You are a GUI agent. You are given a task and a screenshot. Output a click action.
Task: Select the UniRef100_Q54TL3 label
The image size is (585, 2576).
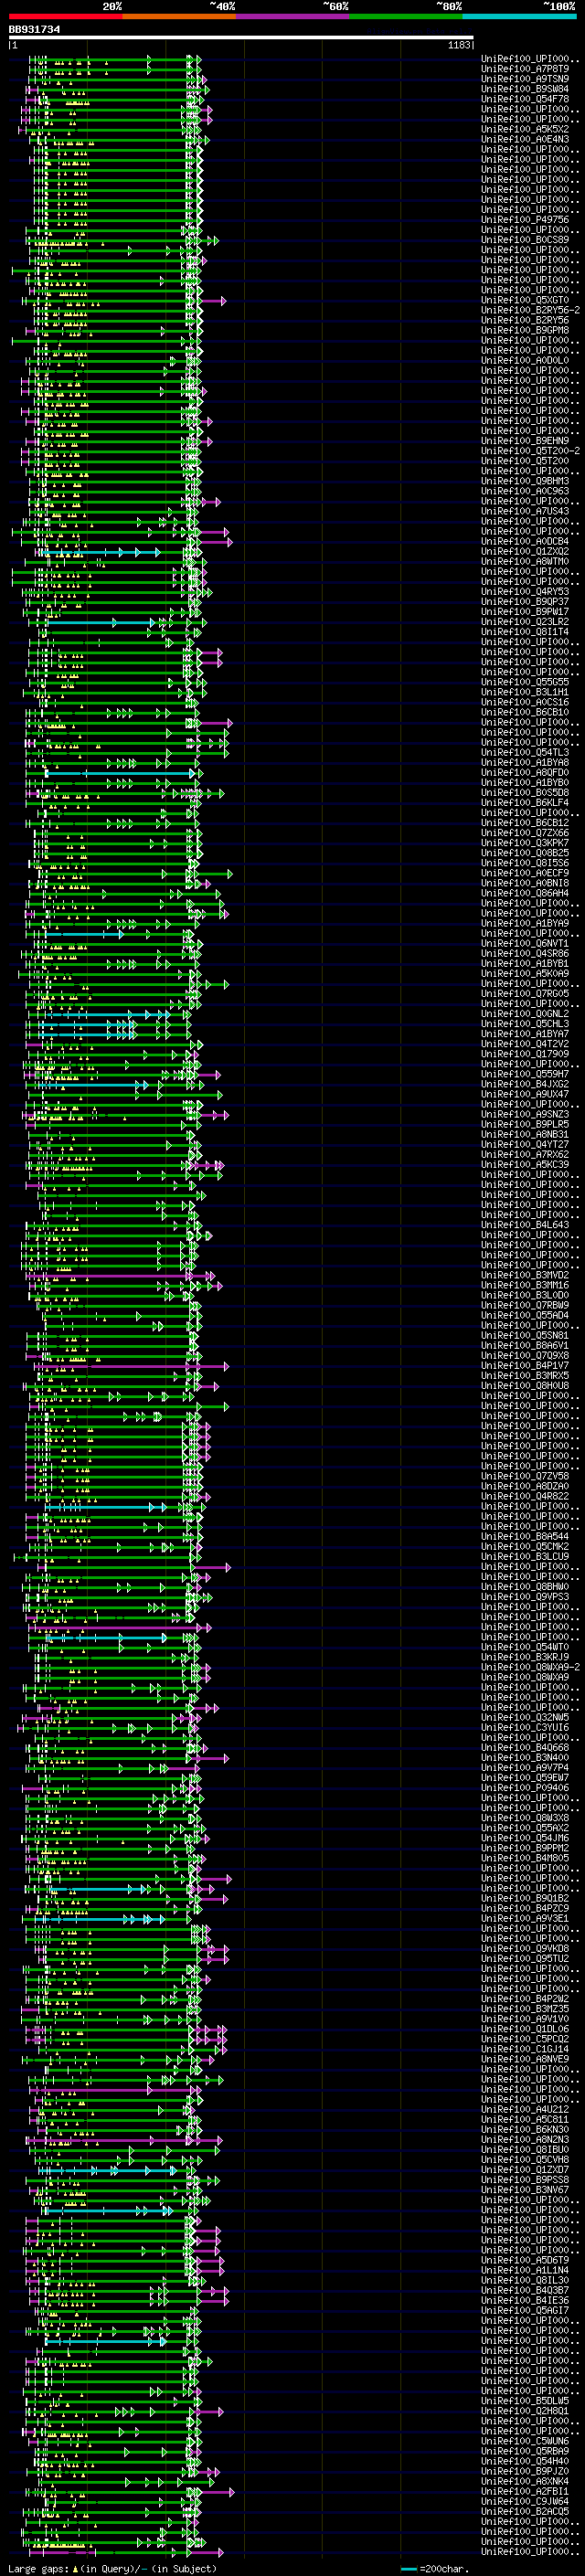coord(525,752)
